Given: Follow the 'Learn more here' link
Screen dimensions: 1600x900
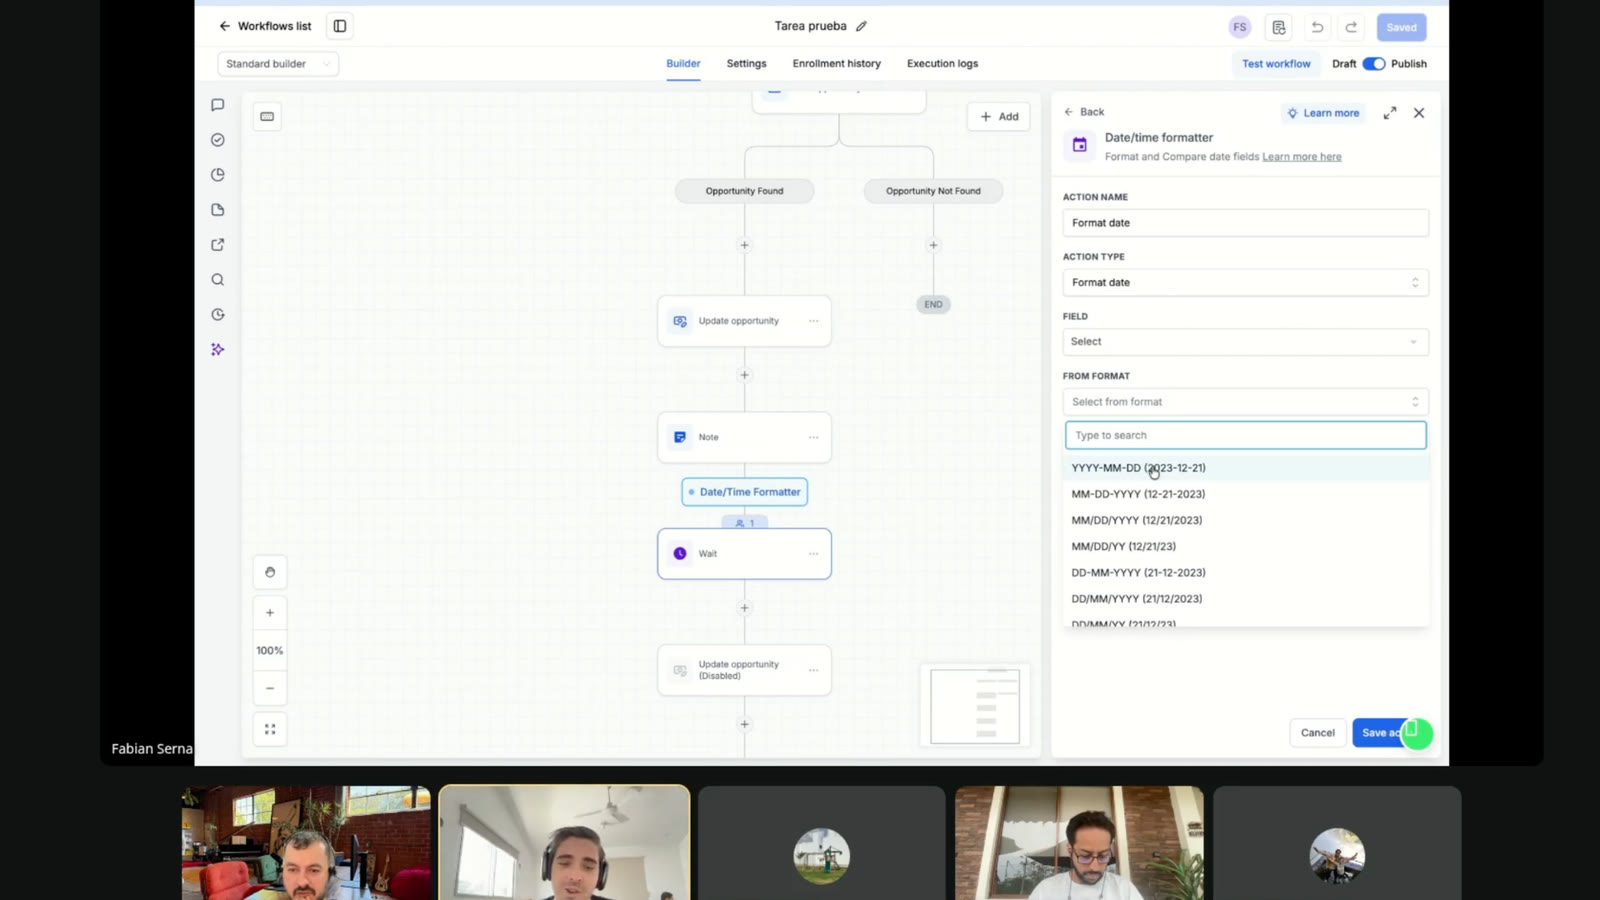Looking at the screenshot, I should pyautogui.click(x=1302, y=157).
